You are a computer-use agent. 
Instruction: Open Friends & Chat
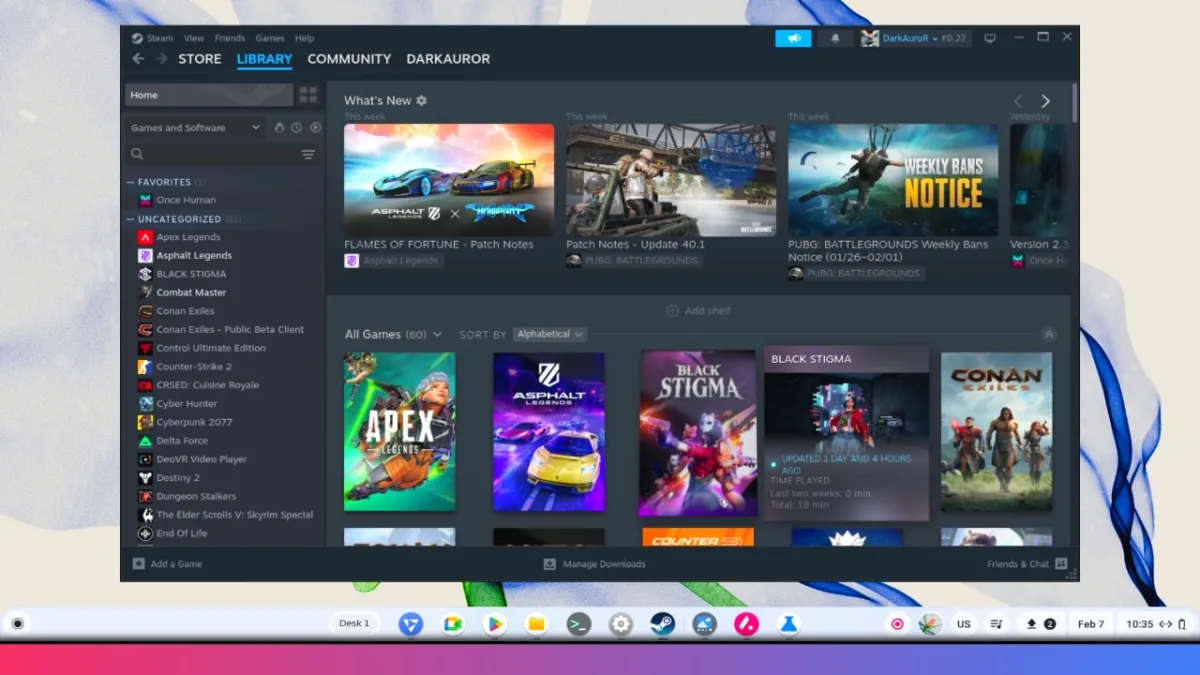click(1026, 564)
